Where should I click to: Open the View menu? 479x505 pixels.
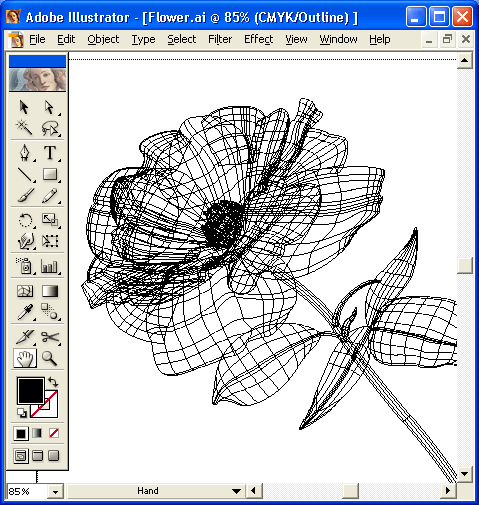(x=296, y=39)
